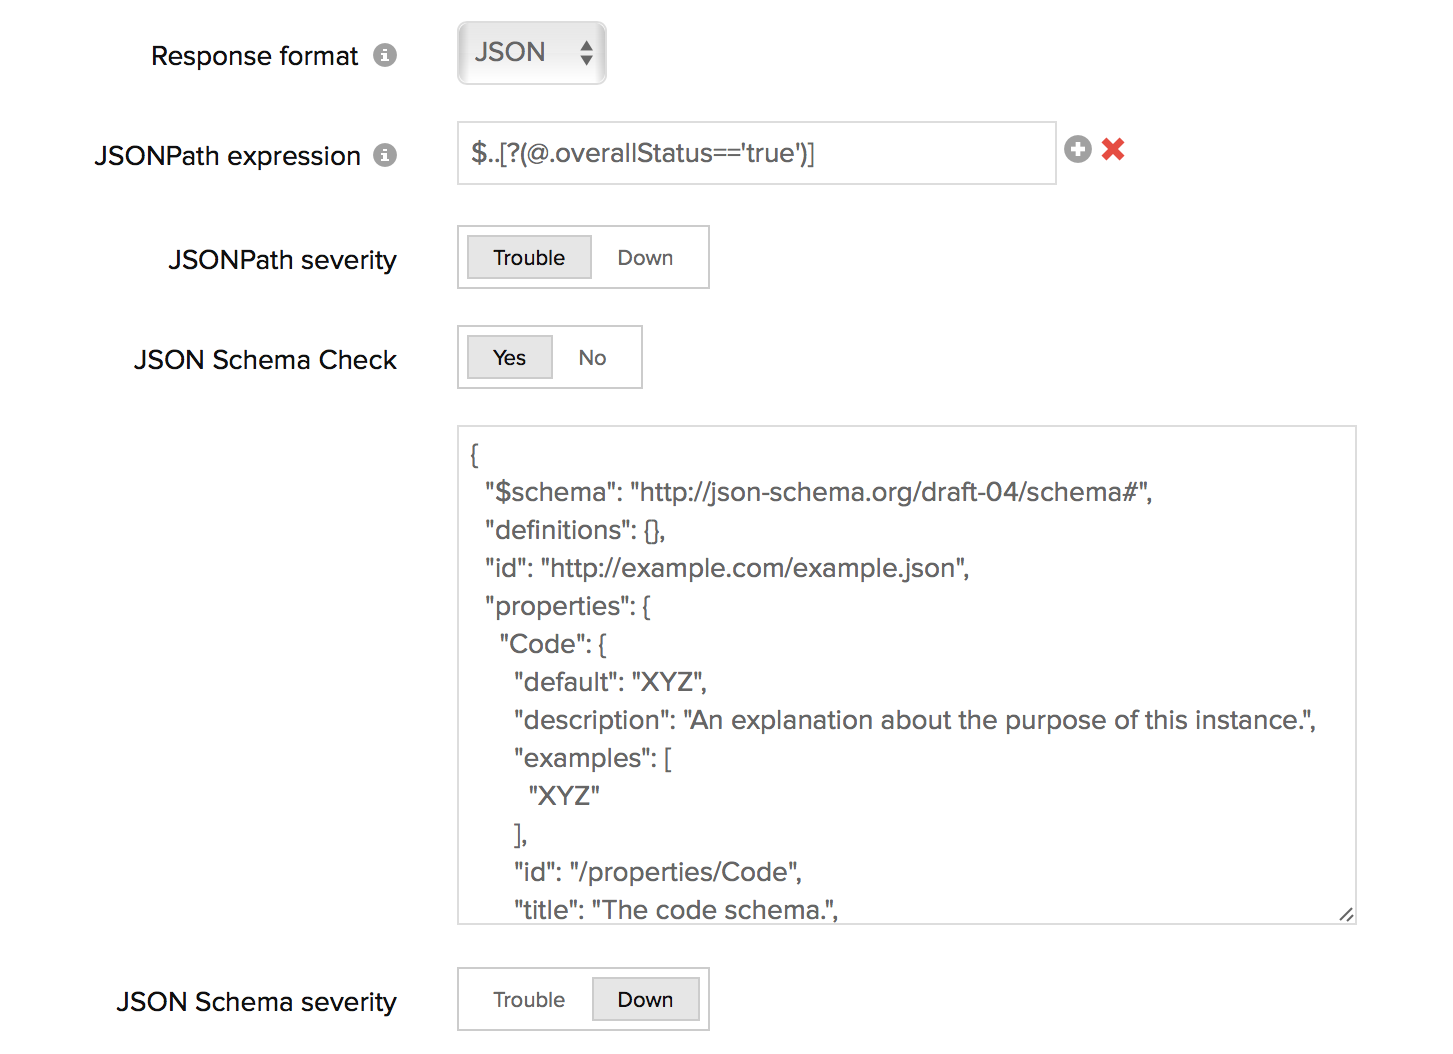Click the info icon beside Response format
The height and width of the screenshot is (1054, 1453).
tap(385, 55)
